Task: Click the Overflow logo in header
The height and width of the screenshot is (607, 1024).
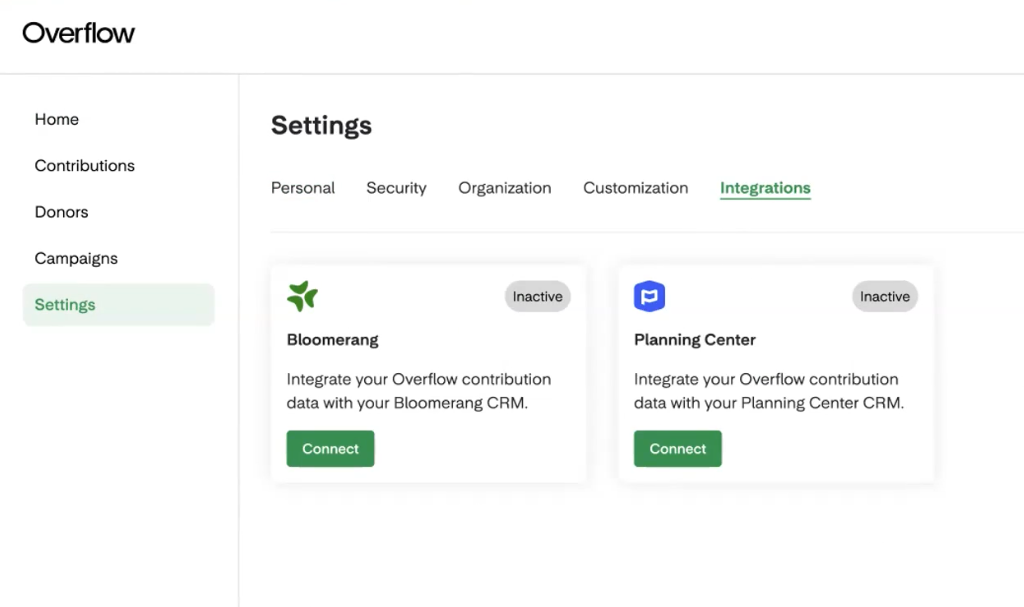Action: click(79, 33)
